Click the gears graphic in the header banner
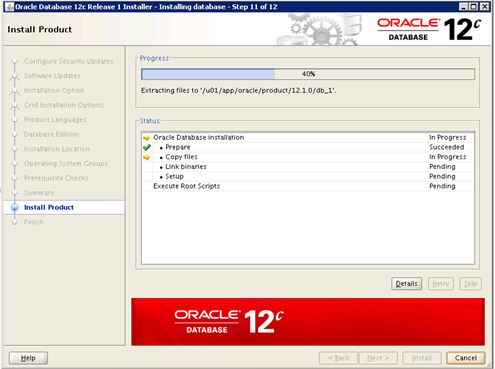Image resolution: width=495 pixels, height=369 pixels. click(x=320, y=29)
